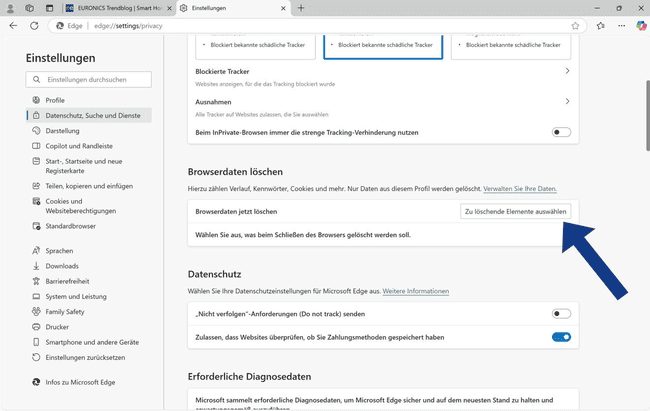Open Einstellungen zurücksetzen
The image size is (650, 411).
coord(89,357)
